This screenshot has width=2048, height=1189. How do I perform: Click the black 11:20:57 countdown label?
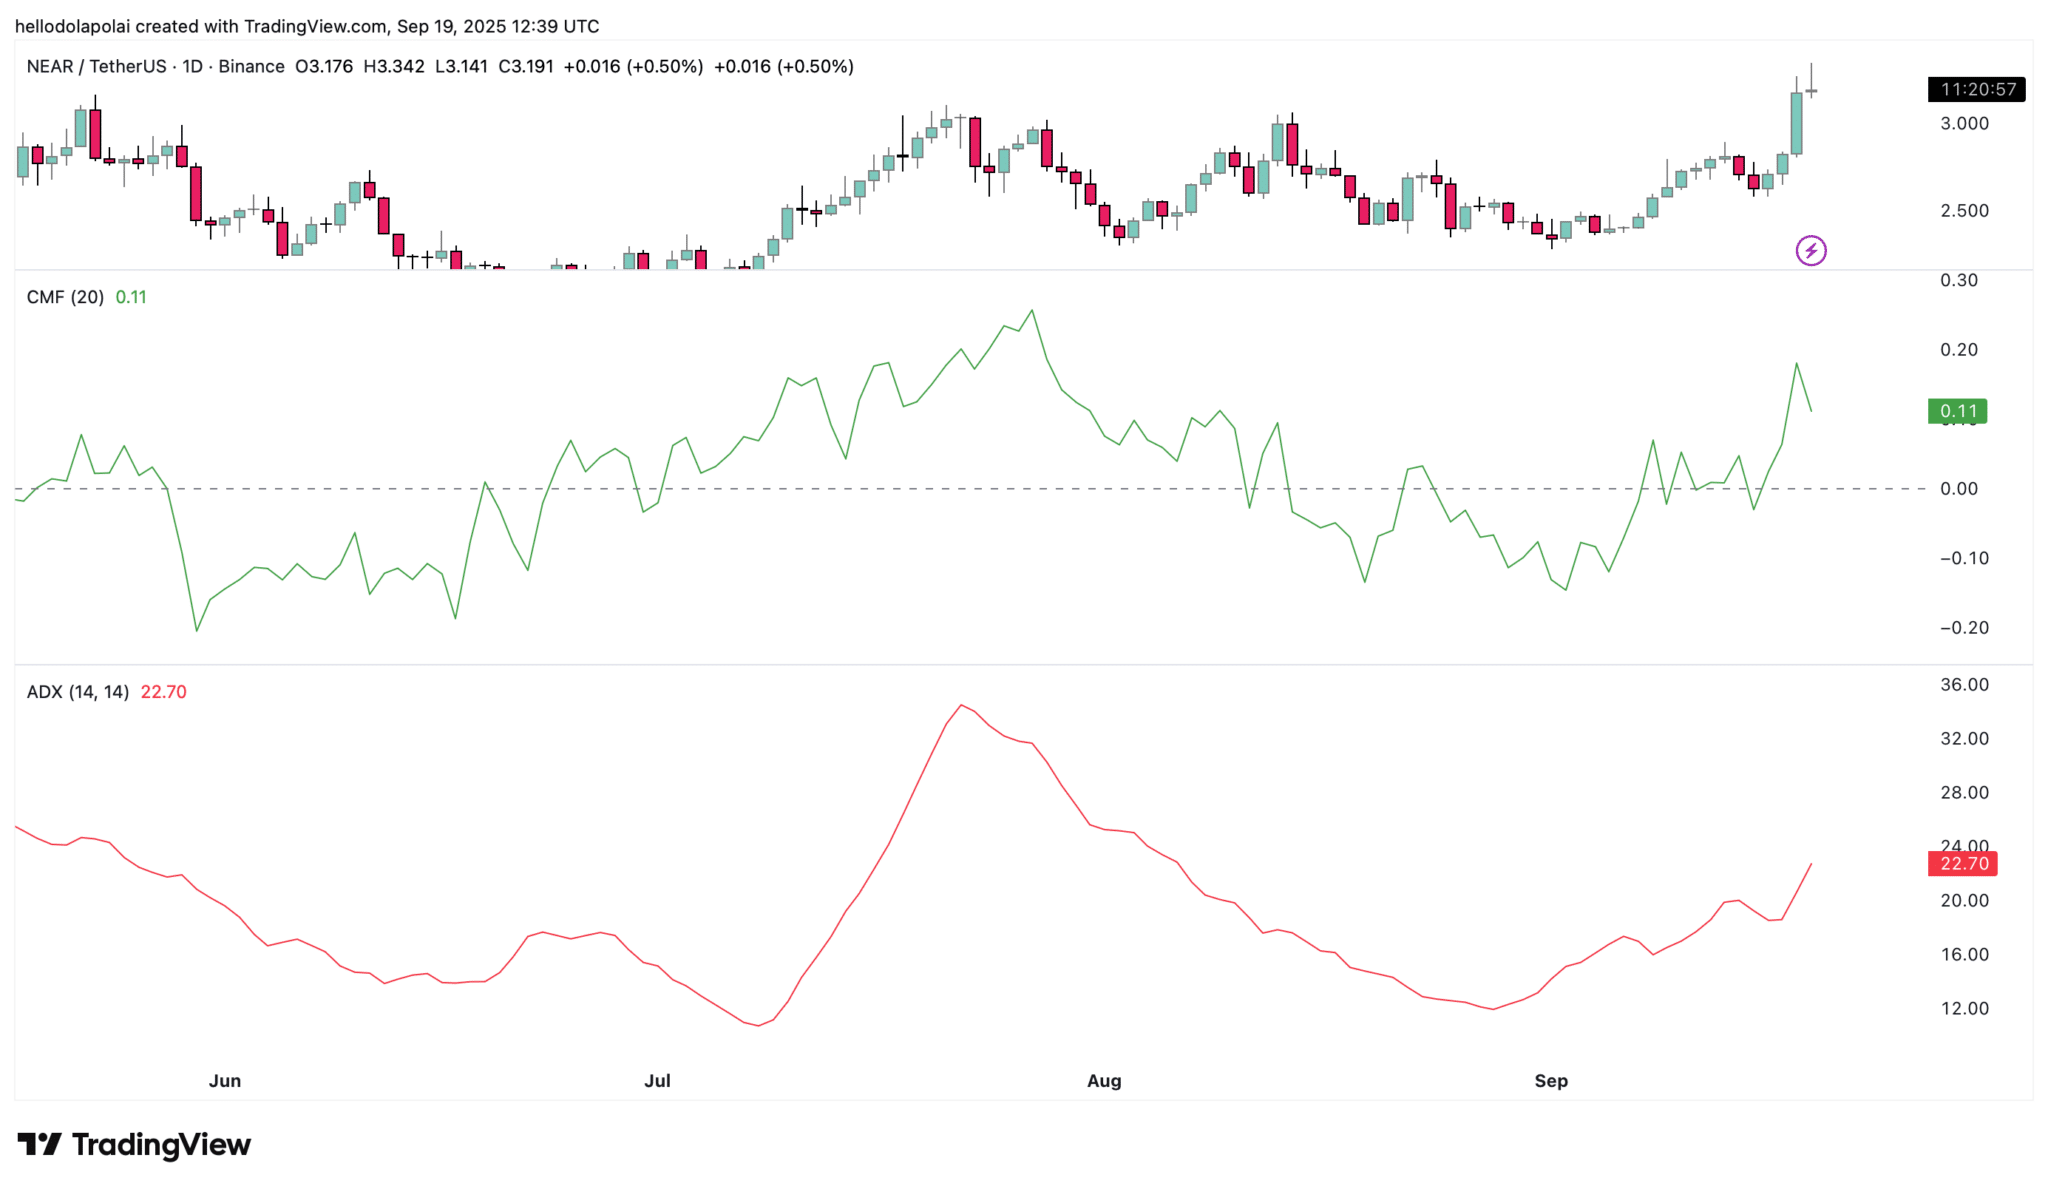pos(1976,90)
